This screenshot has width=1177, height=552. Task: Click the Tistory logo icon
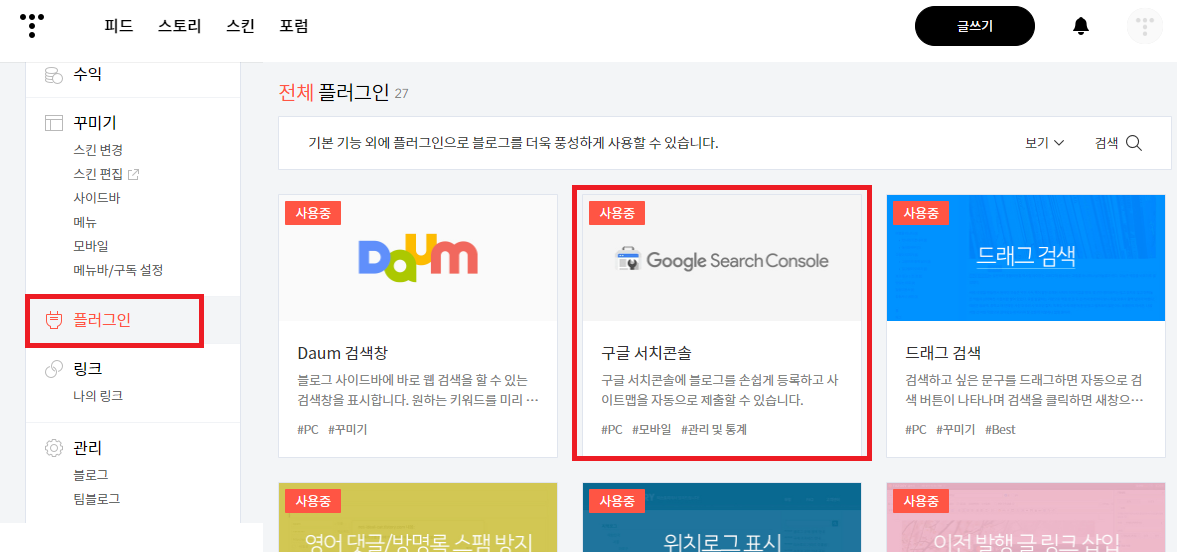click(x=32, y=26)
